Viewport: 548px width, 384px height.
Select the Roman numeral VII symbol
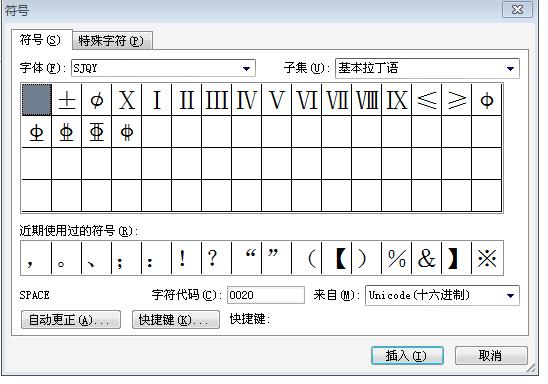tap(337, 100)
